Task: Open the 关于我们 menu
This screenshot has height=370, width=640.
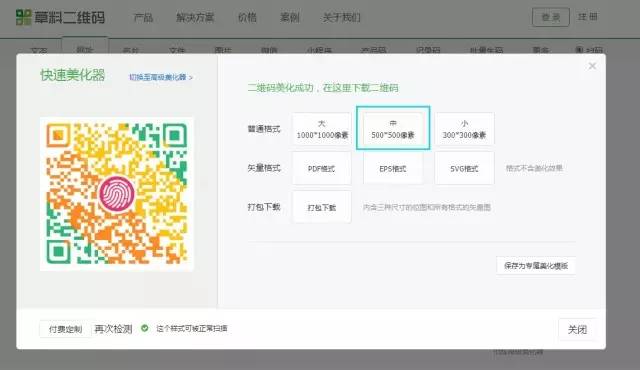Action: click(341, 18)
